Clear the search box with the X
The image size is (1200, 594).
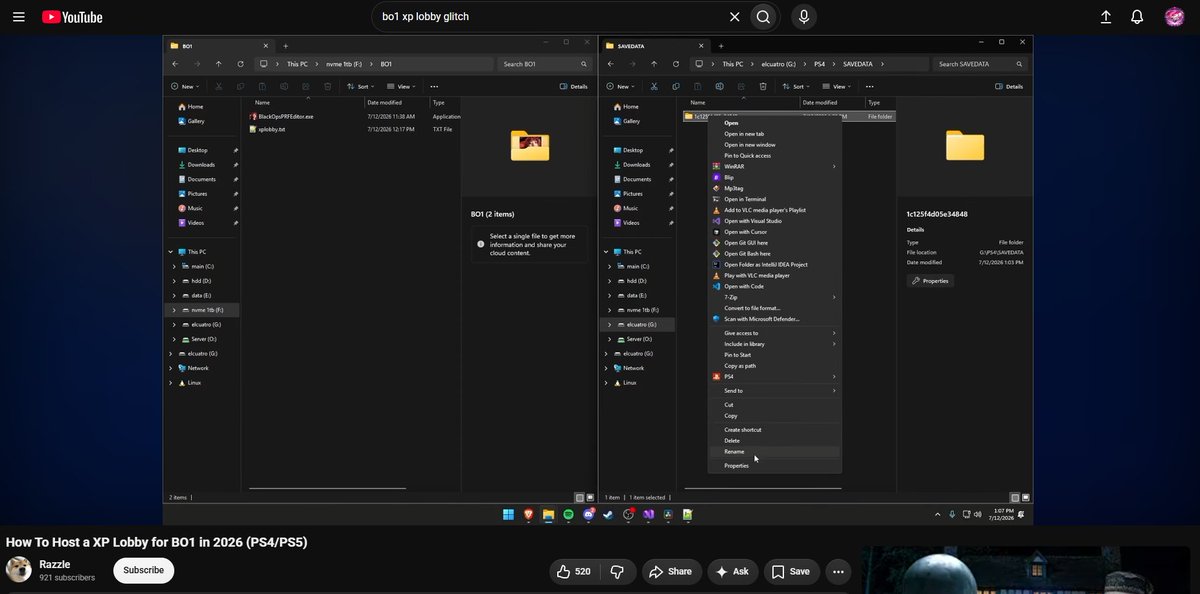(x=734, y=17)
